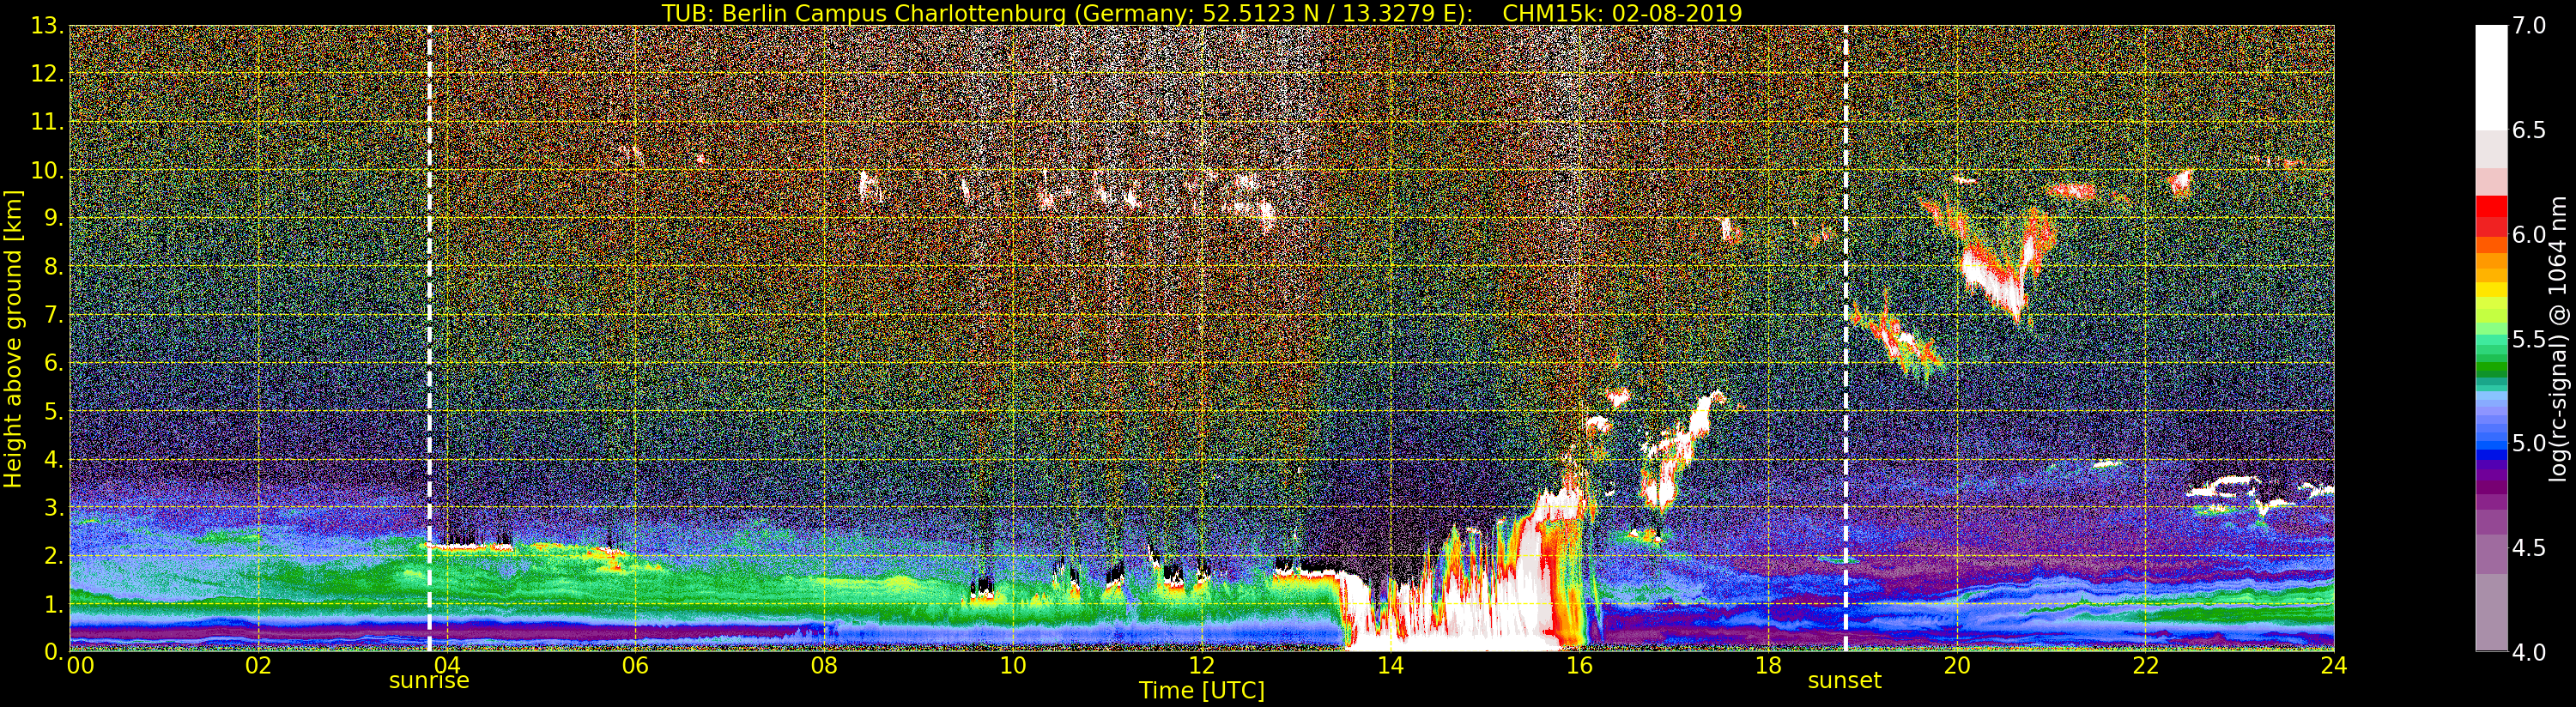Click the height axis tick '10.'
Image resolution: width=2576 pixels, height=707 pixels.
pyautogui.click(x=48, y=170)
